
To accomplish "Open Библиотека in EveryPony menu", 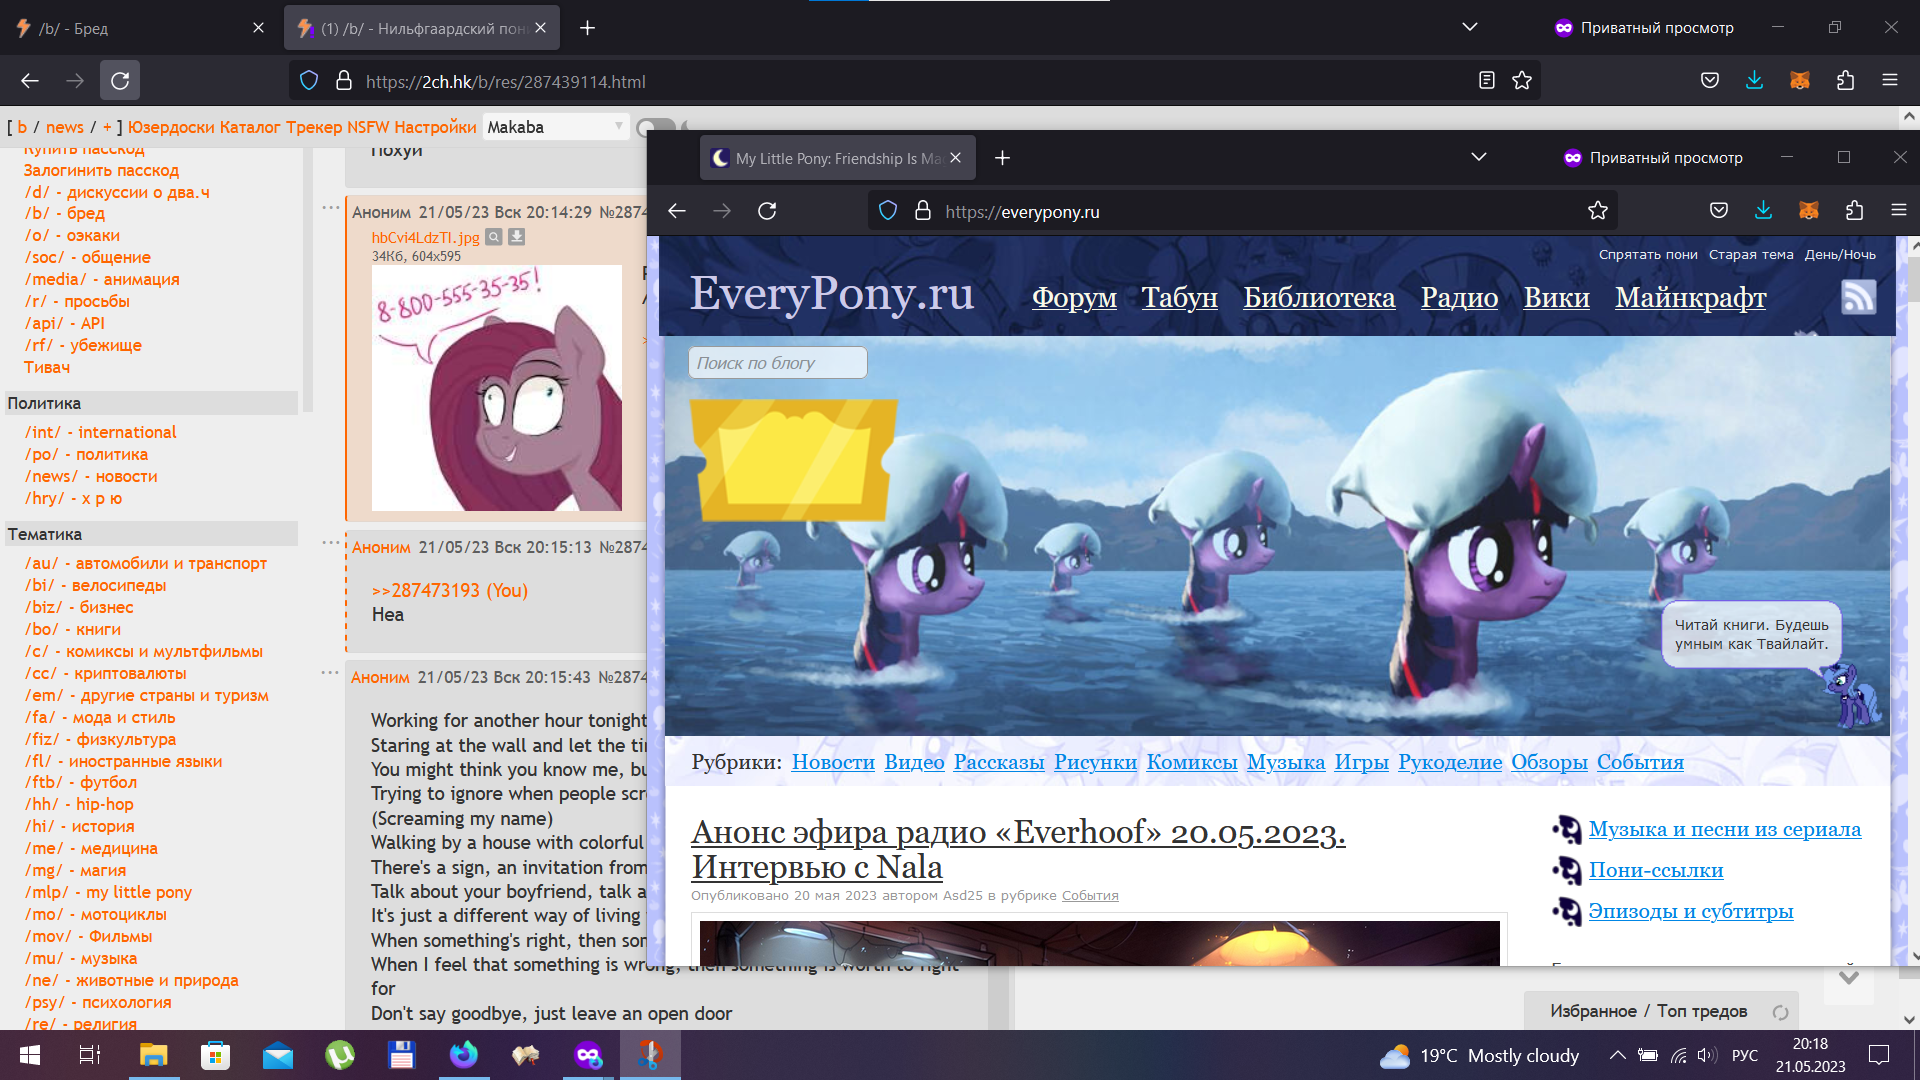I will tap(1319, 297).
